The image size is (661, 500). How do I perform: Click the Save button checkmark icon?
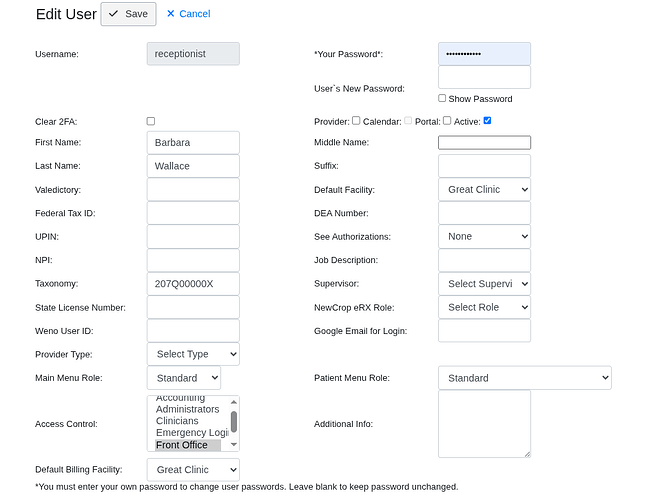113,14
